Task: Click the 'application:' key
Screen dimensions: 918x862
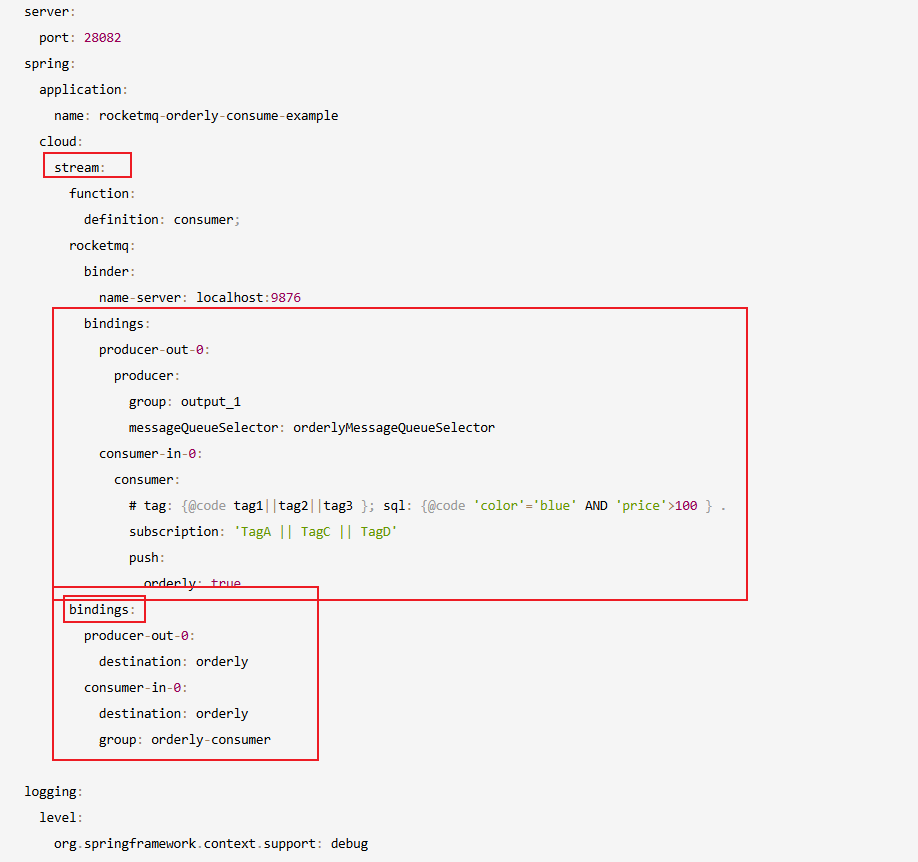Action: click(x=83, y=90)
